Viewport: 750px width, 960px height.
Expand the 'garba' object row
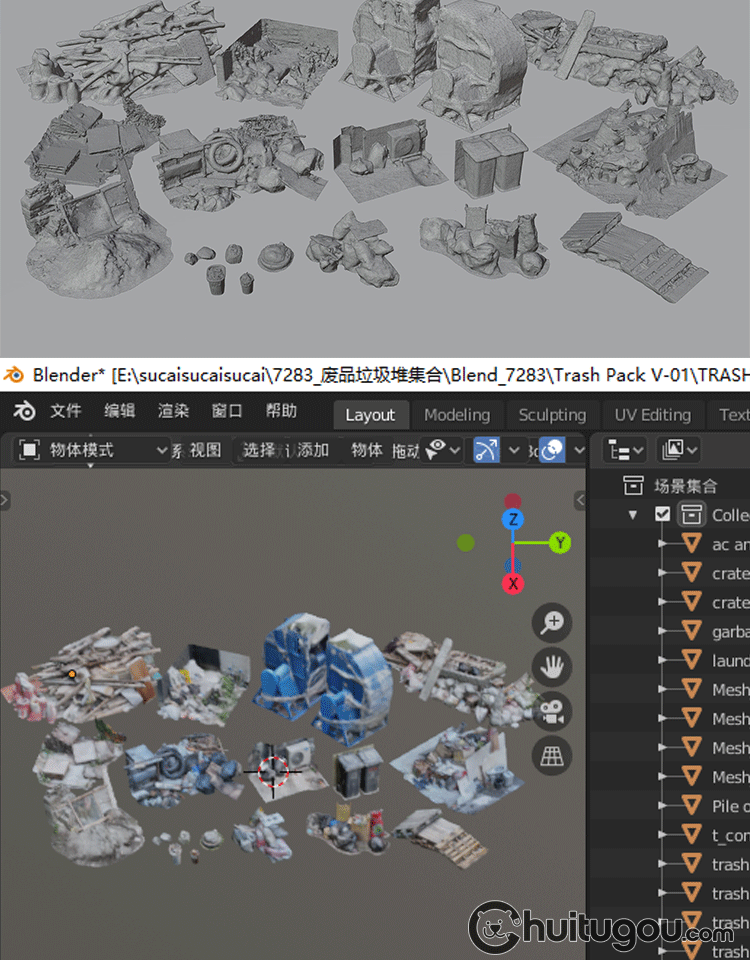(662, 631)
